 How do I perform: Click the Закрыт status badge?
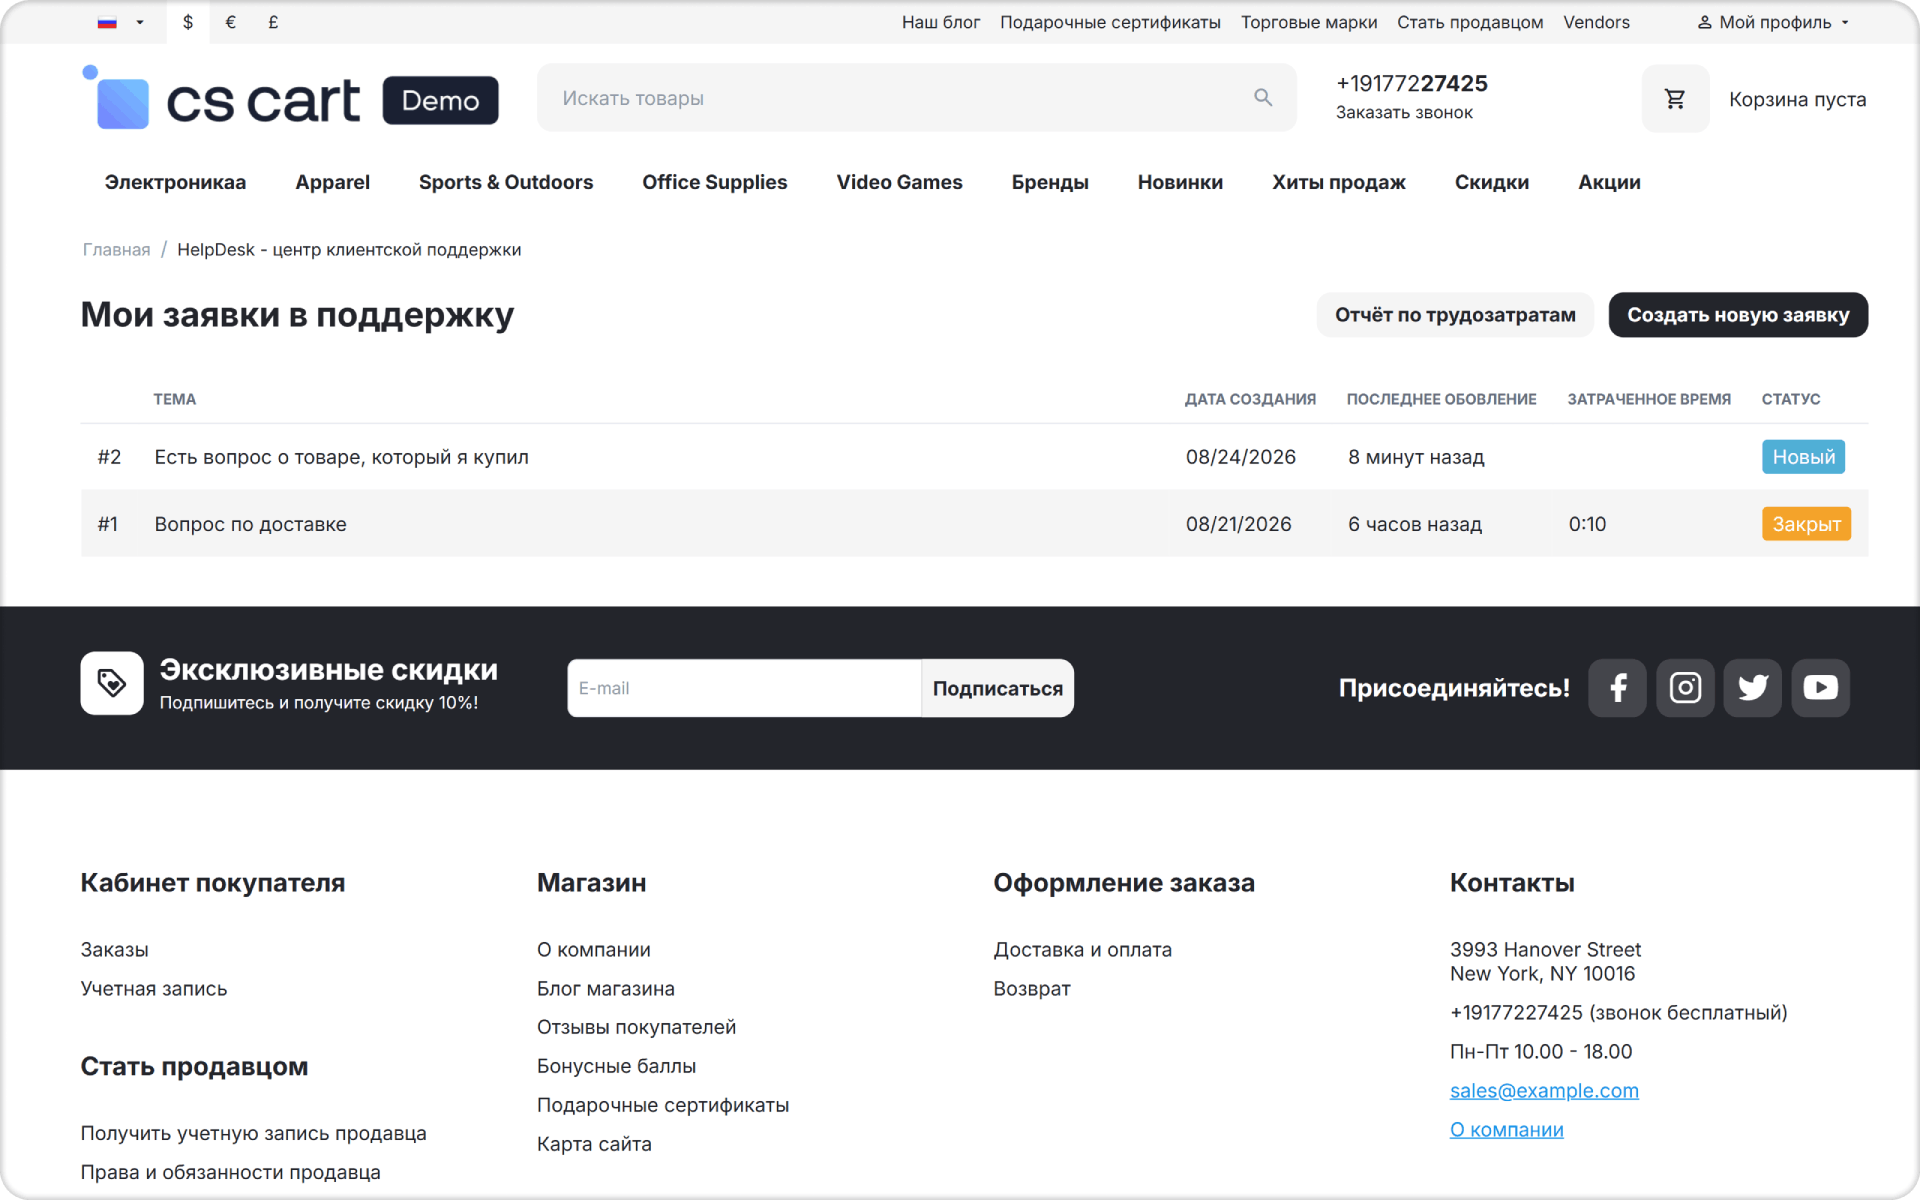point(1806,524)
